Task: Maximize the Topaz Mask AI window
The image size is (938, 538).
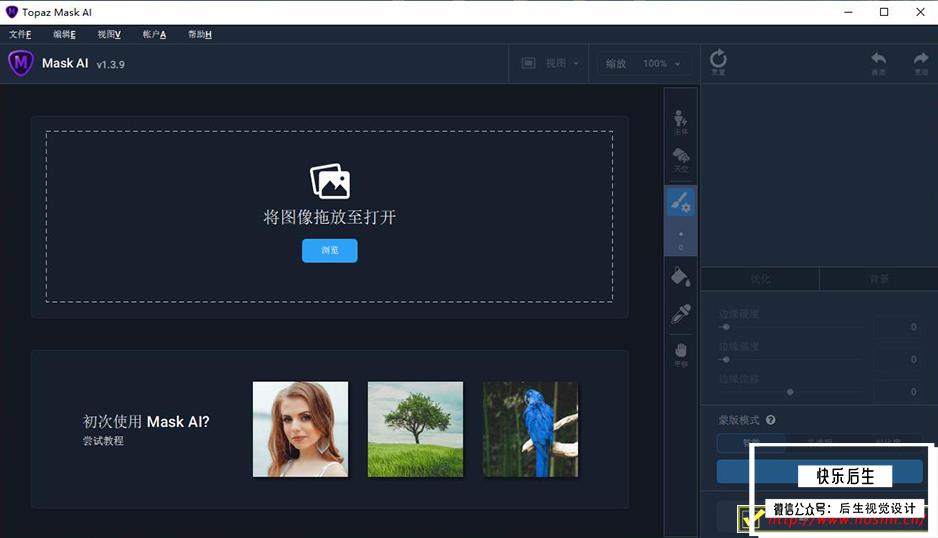Action: point(884,12)
